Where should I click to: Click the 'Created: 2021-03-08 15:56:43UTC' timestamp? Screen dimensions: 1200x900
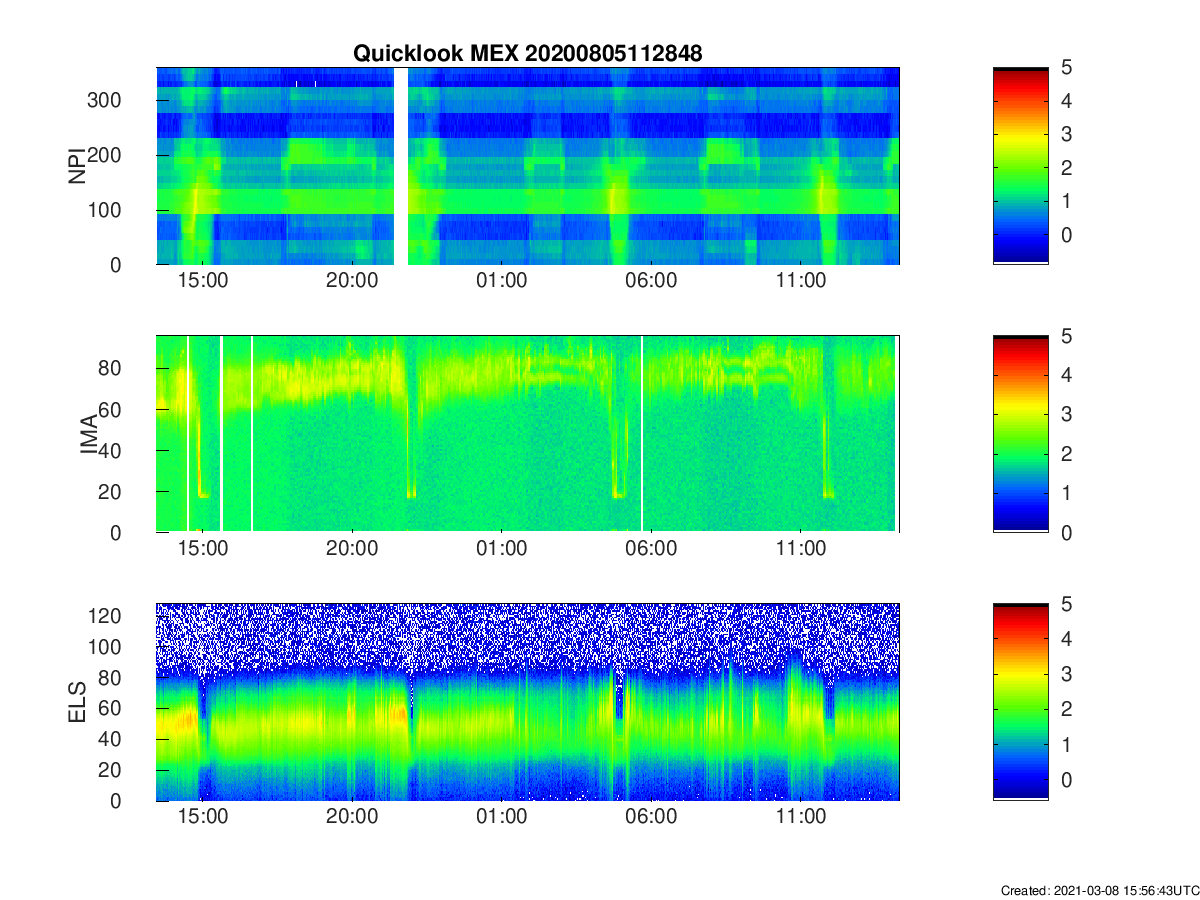(1100, 890)
